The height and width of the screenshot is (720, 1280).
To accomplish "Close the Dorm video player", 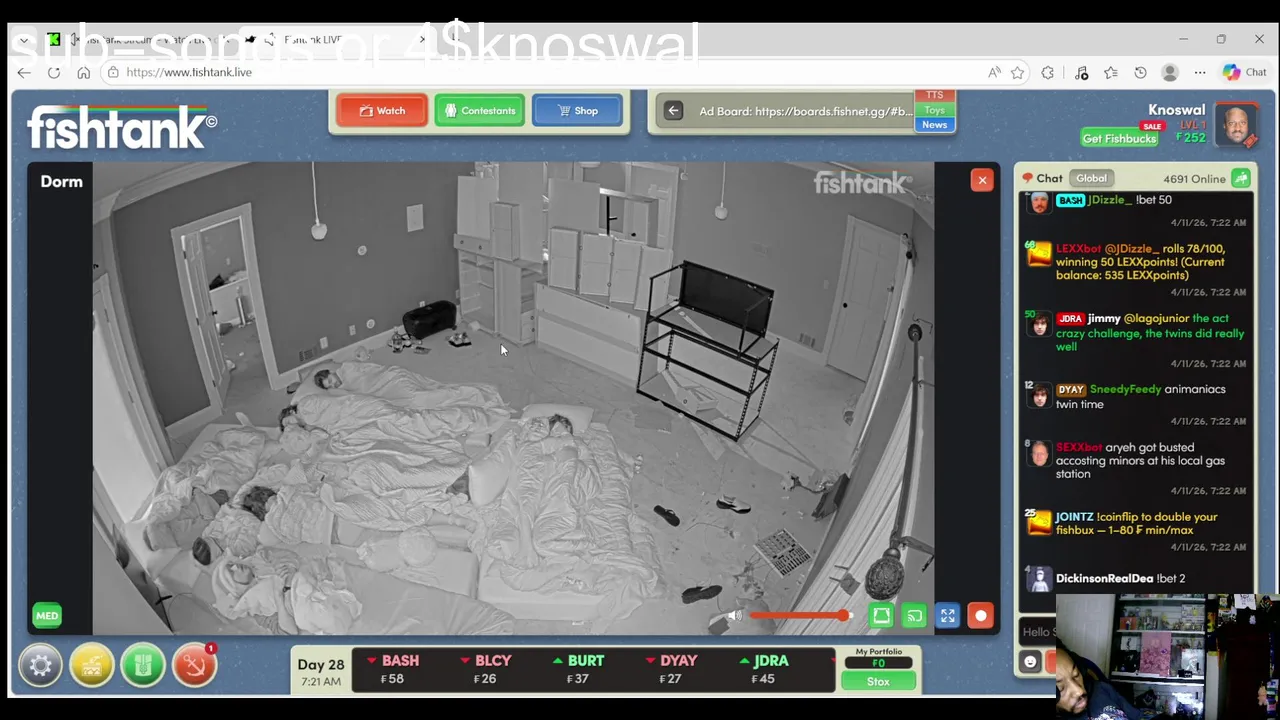I will pos(982,180).
